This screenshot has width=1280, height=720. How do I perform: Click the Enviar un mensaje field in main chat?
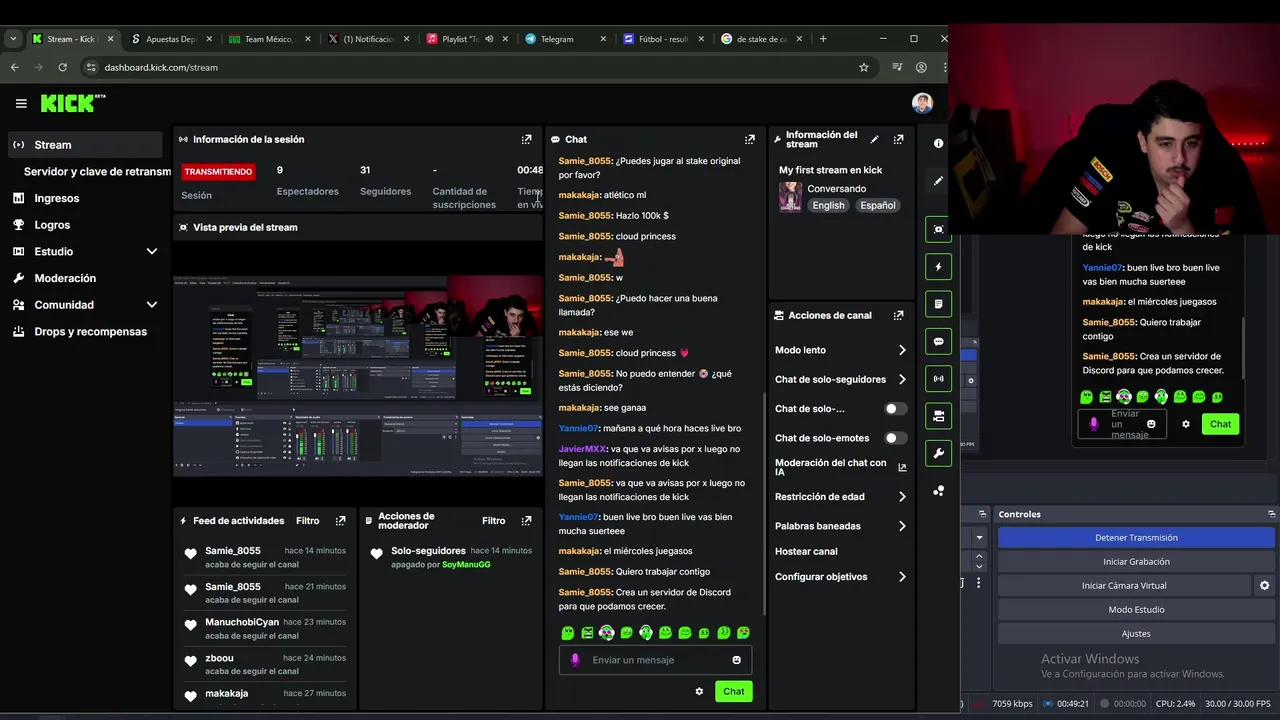point(655,660)
